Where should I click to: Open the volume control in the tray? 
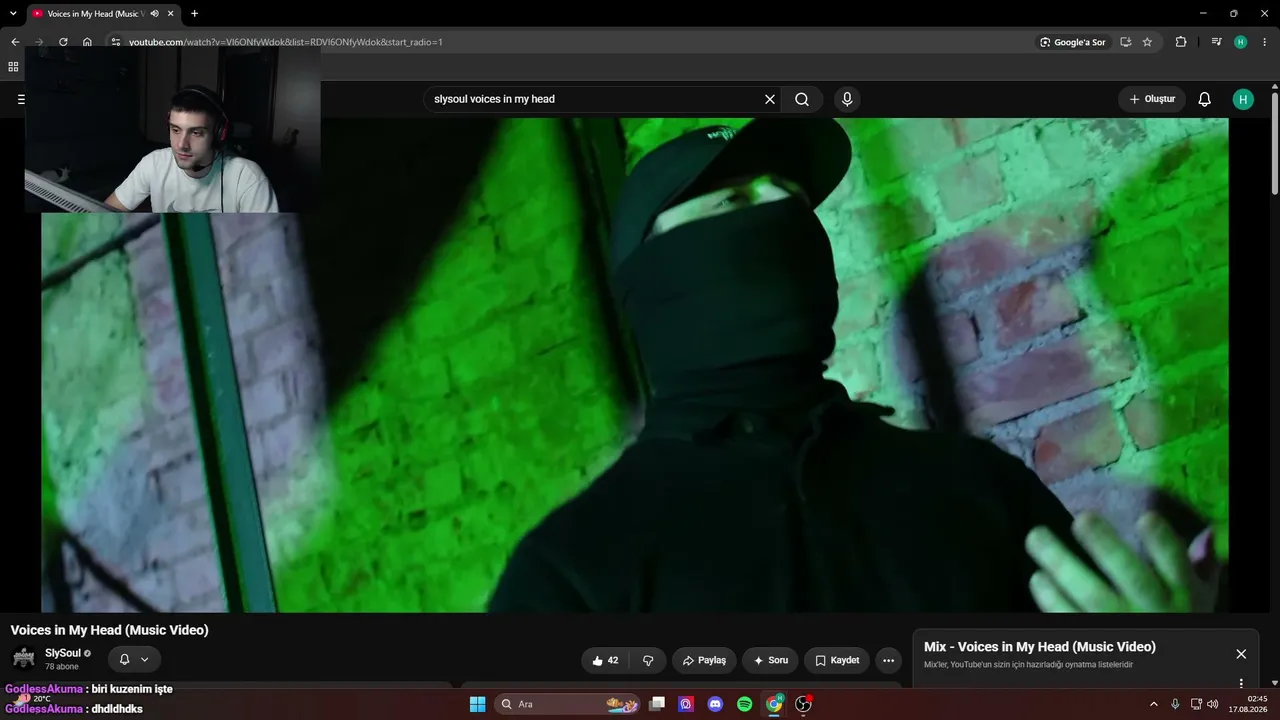click(1213, 704)
